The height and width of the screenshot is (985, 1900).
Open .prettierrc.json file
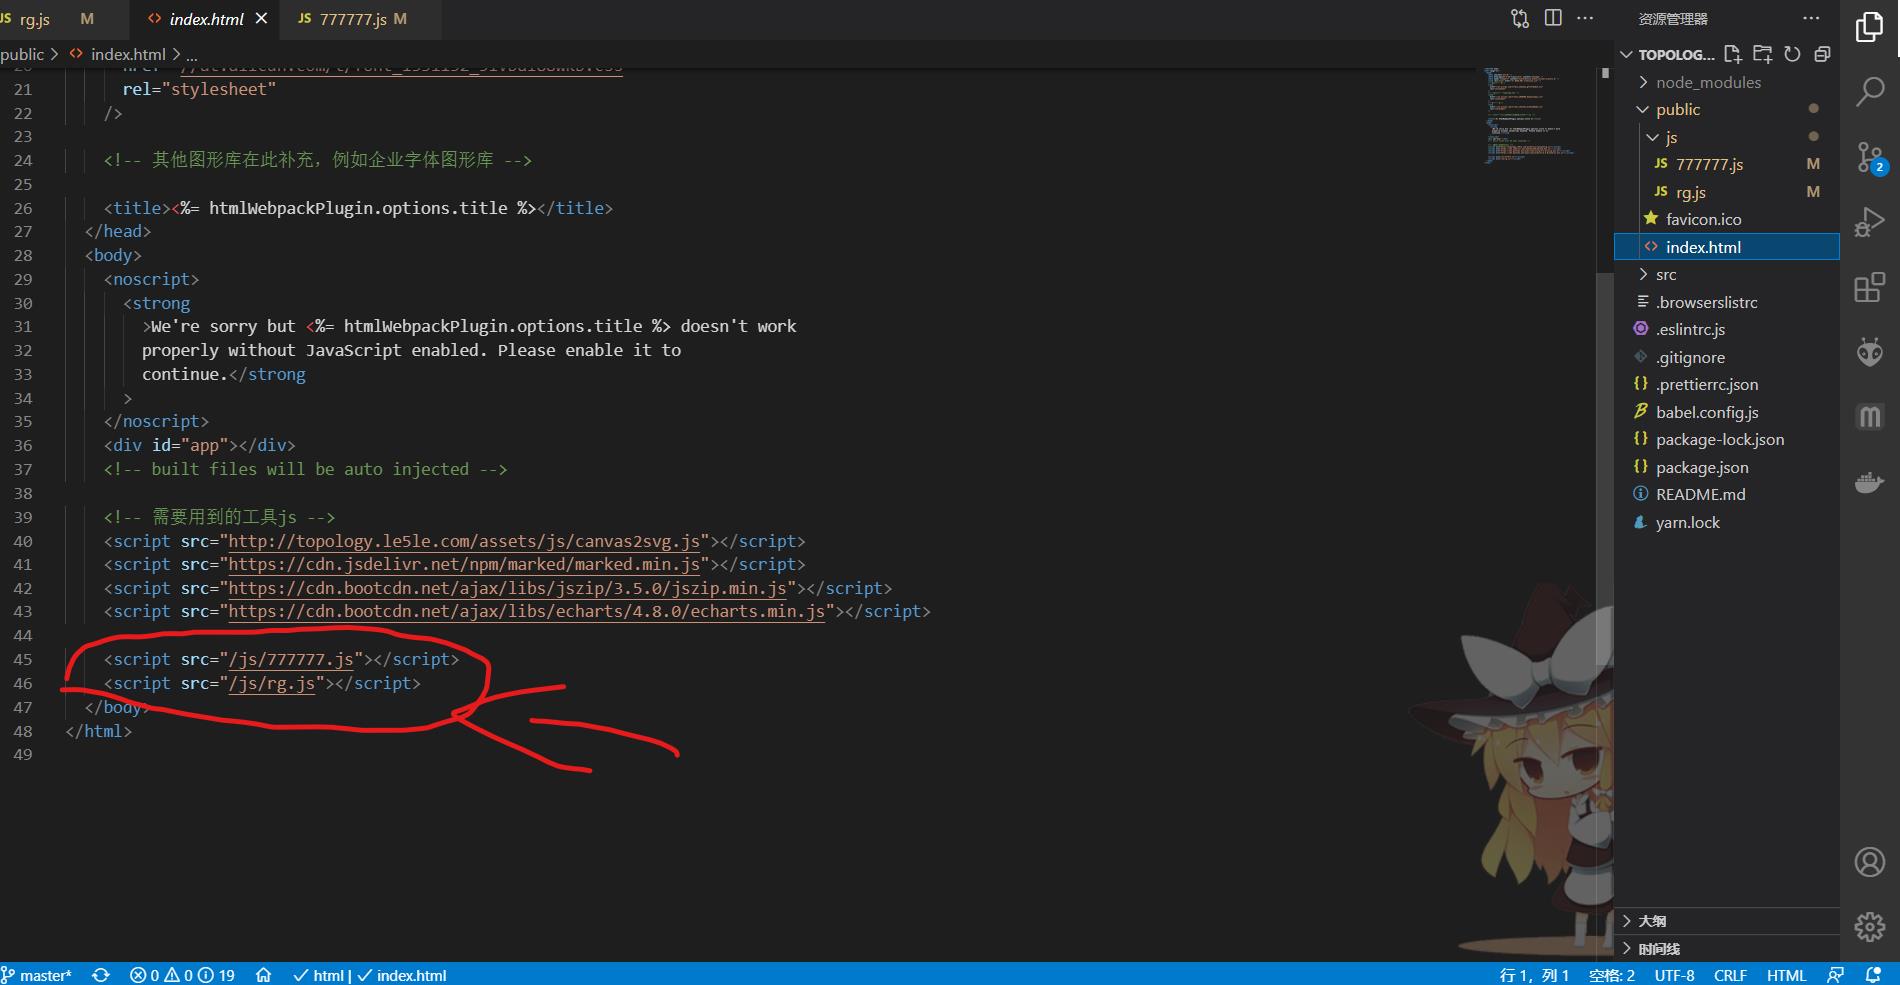click(x=1707, y=384)
